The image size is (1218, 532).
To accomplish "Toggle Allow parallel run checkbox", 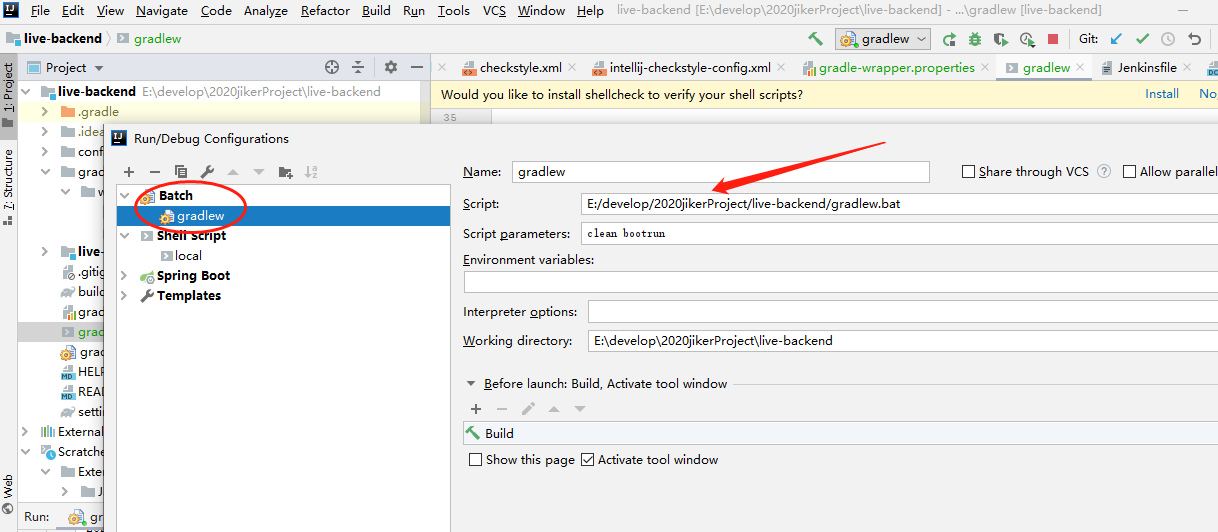I will click(1130, 171).
